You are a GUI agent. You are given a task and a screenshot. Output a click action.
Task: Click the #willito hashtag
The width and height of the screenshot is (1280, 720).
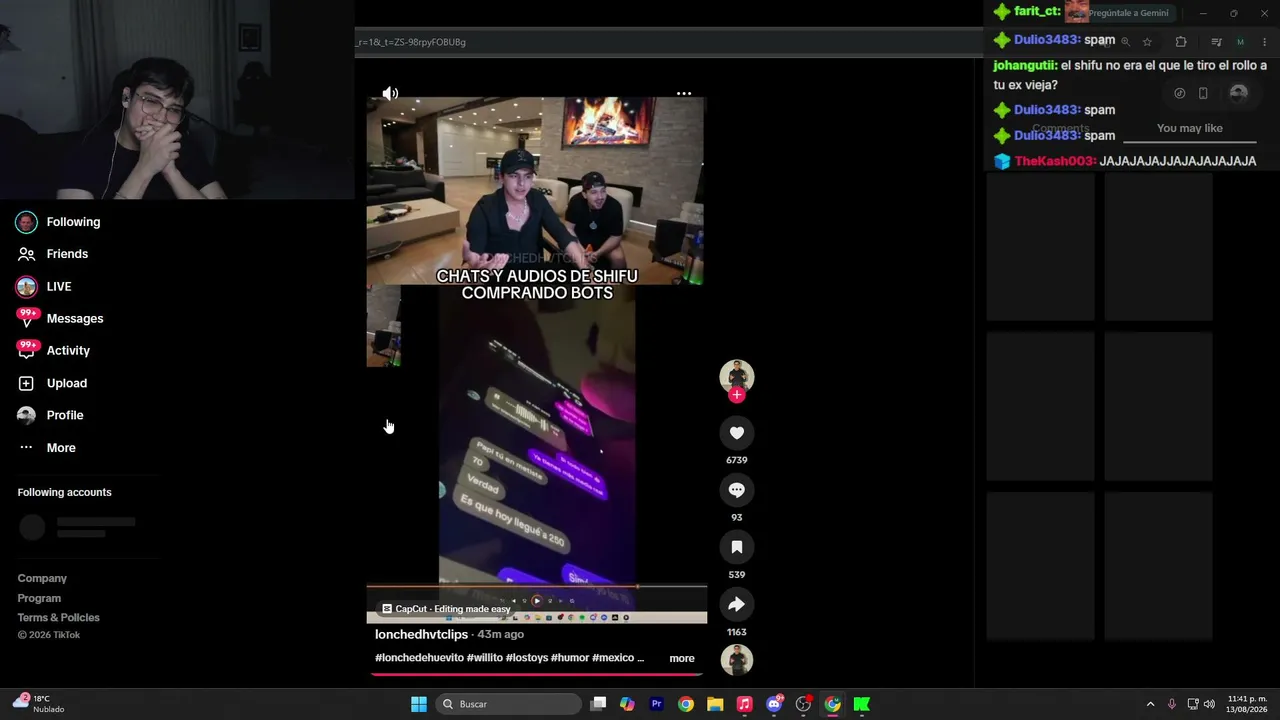pos(484,658)
